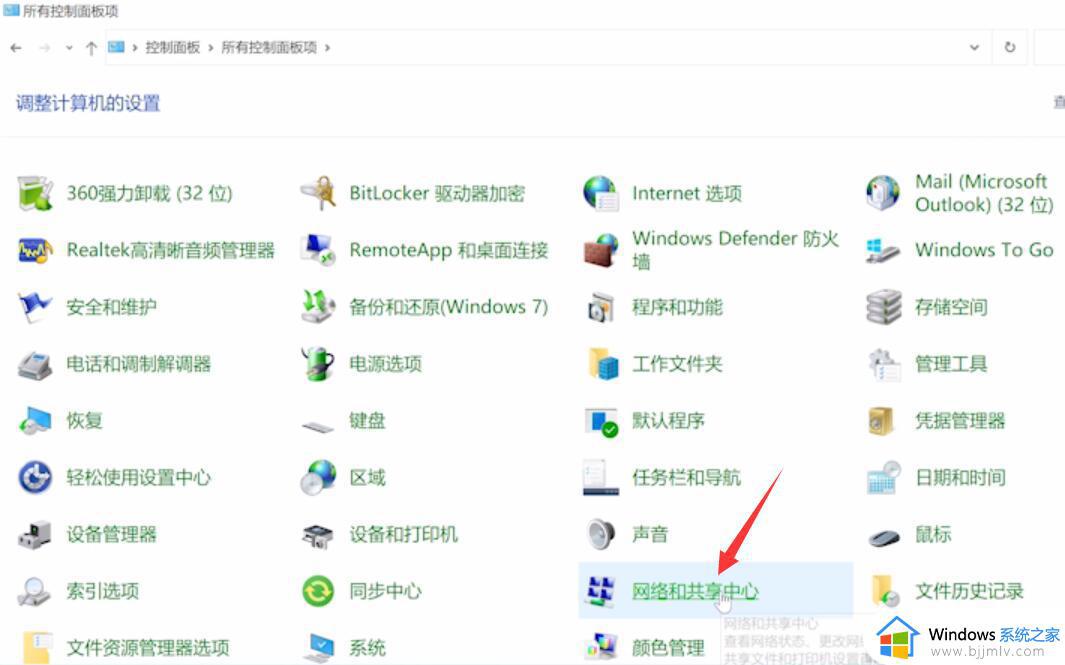Open the 索引选项 magnifier icon

pyautogui.click(x=33, y=591)
